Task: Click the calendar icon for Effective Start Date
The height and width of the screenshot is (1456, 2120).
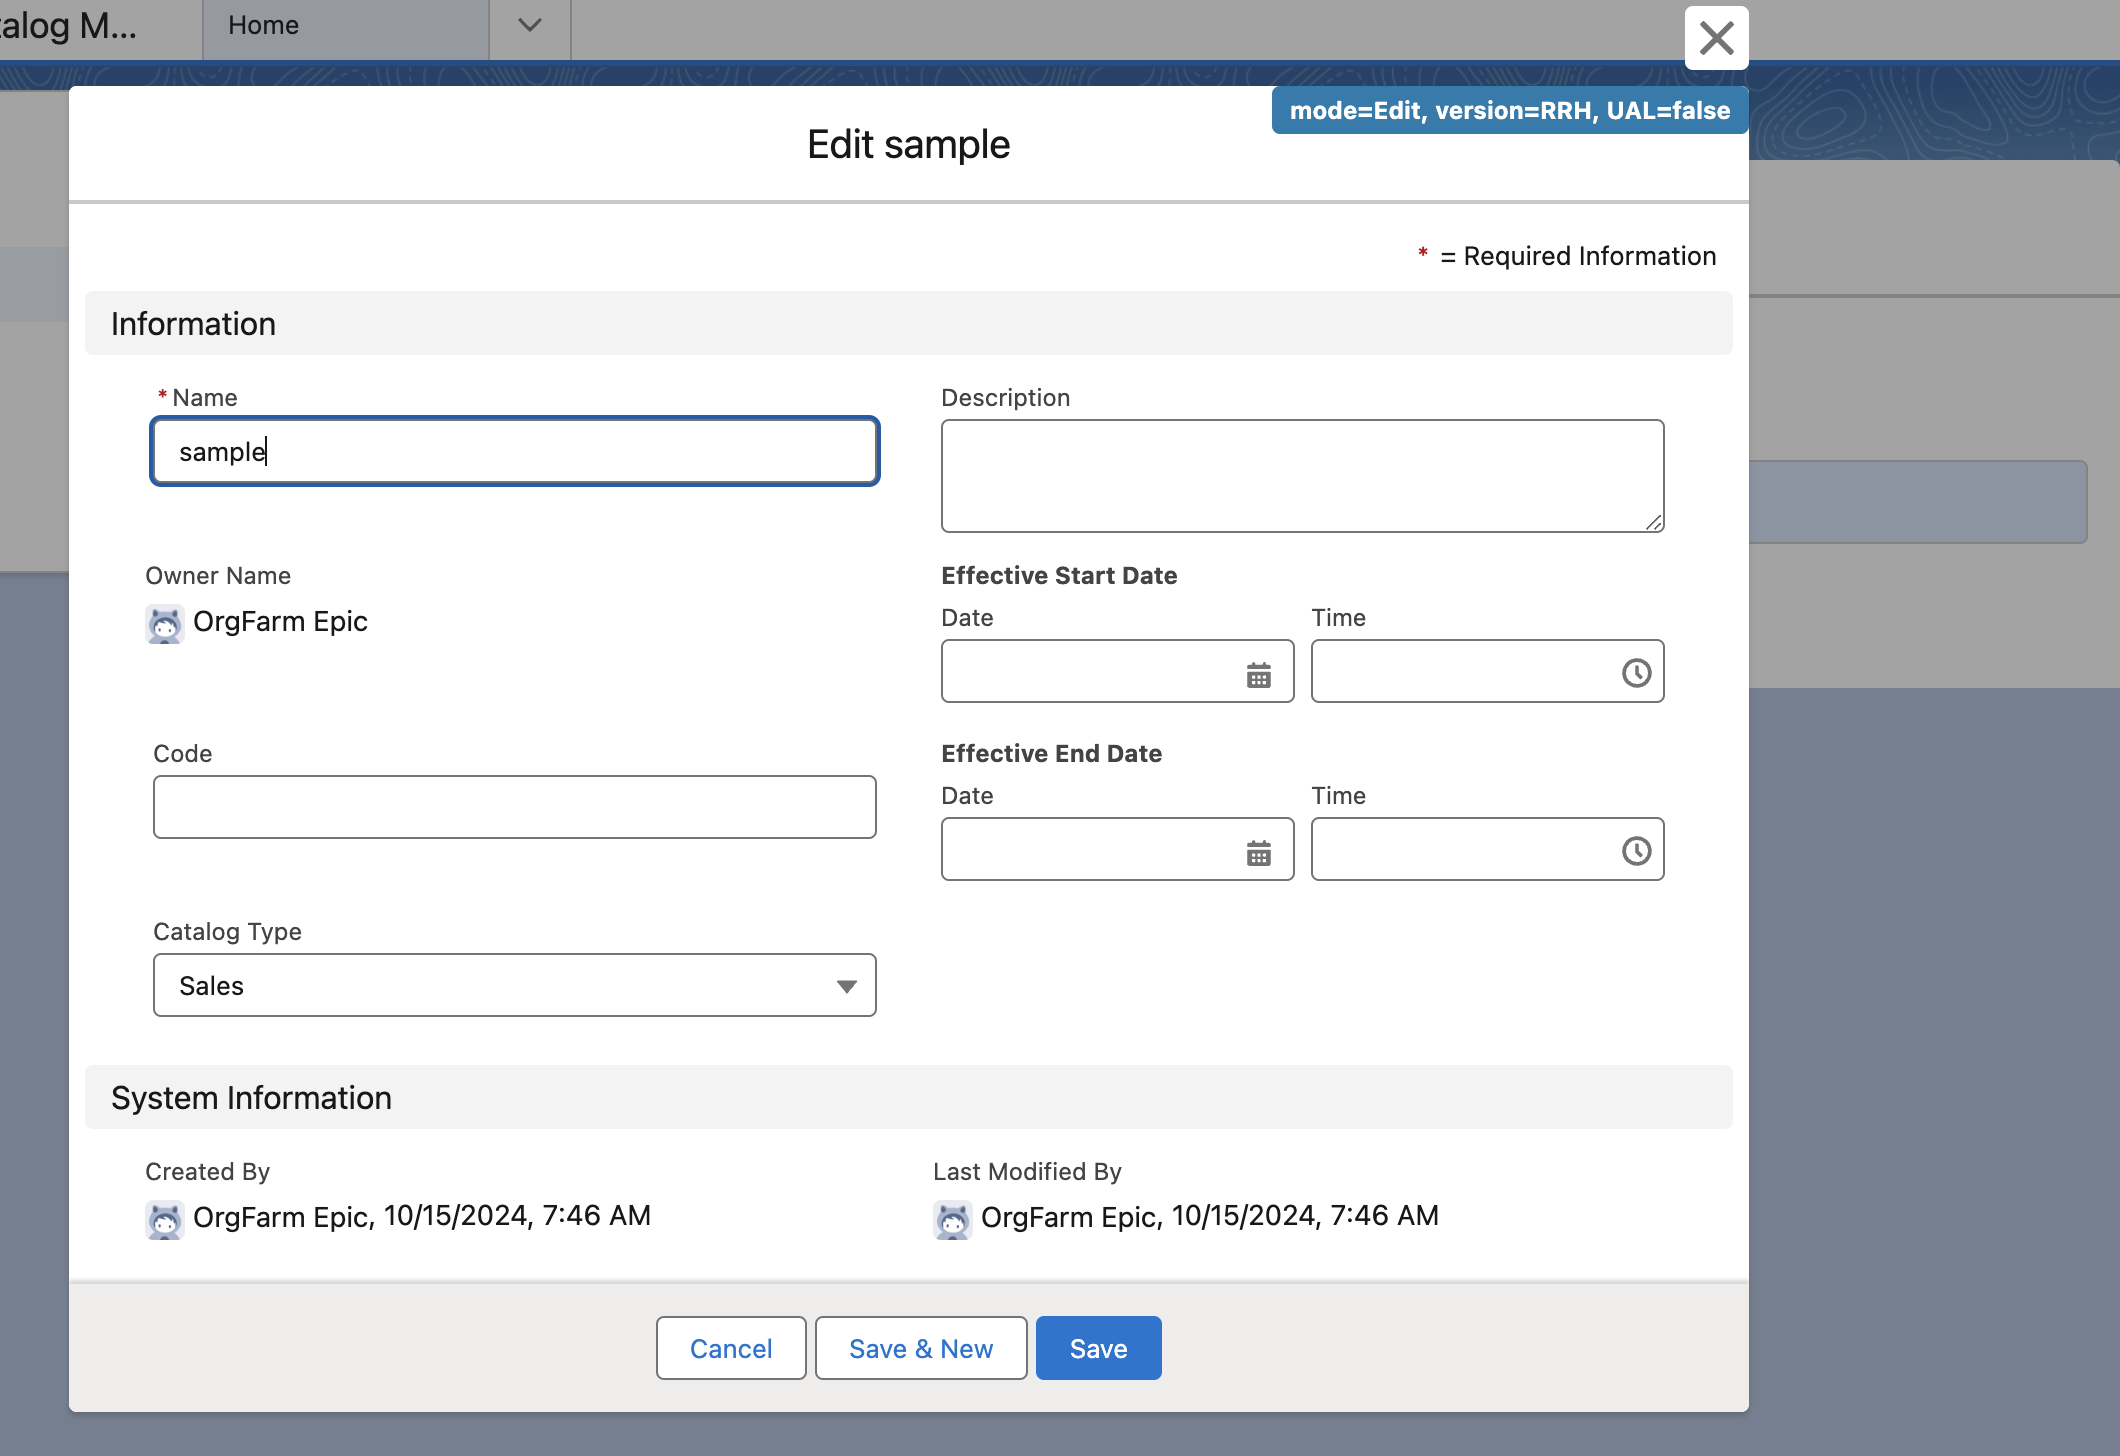Action: [x=1260, y=672]
